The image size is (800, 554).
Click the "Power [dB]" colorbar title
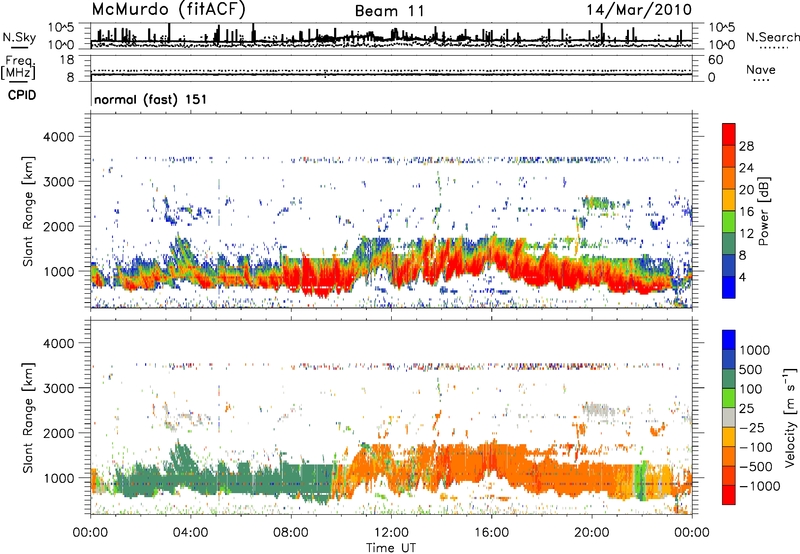click(763, 211)
